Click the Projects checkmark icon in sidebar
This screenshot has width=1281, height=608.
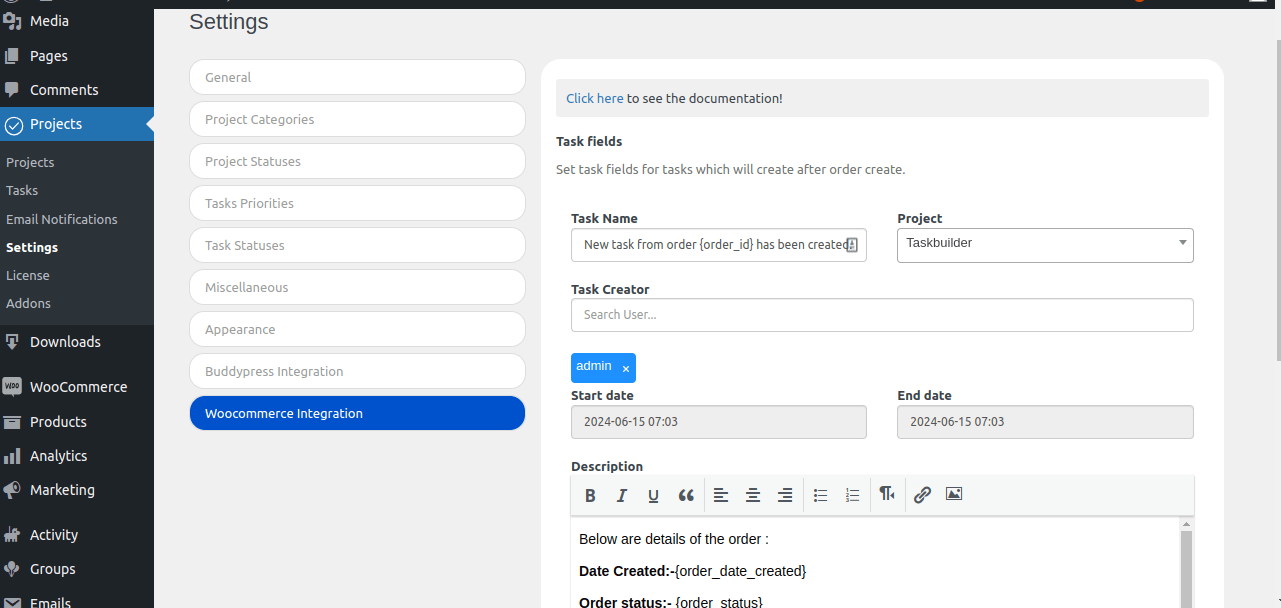[12, 125]
